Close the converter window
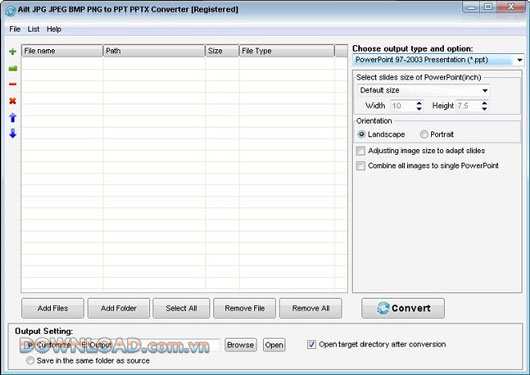This screenshot has height=375, width=530. tap(511, 7)
